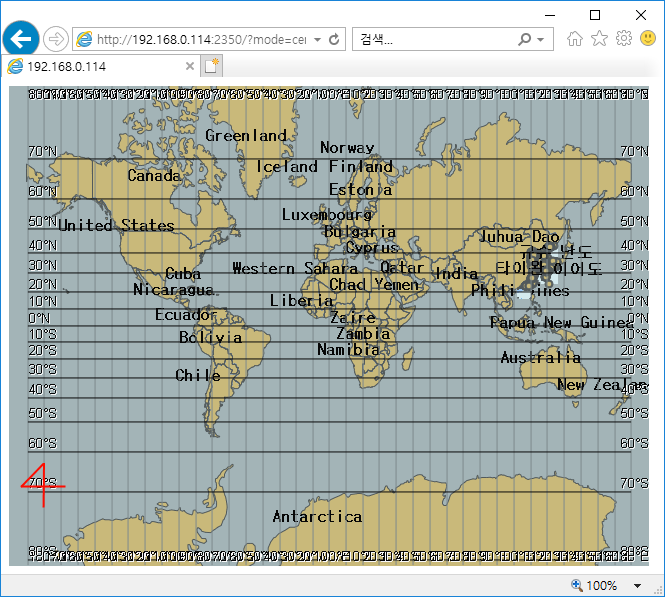Maximize the browser window
665x597 pixels.
[x=595, y=14]
